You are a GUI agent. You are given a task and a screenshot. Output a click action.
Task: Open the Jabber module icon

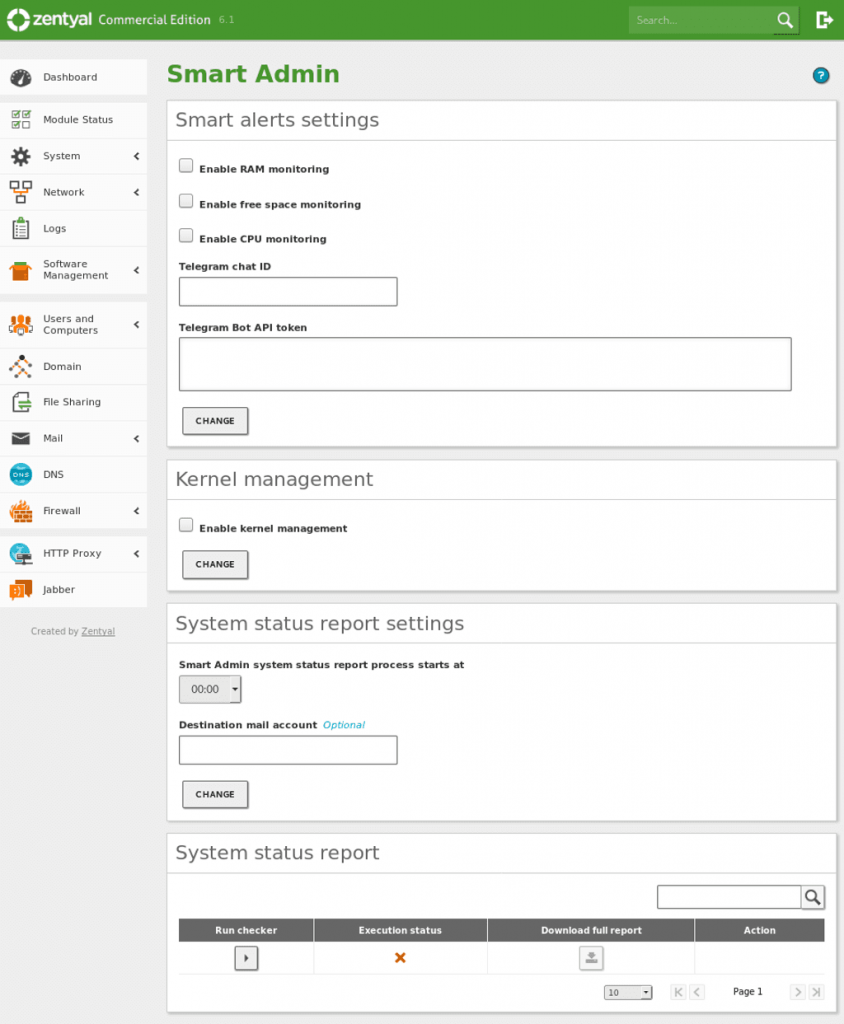[21, 590]
